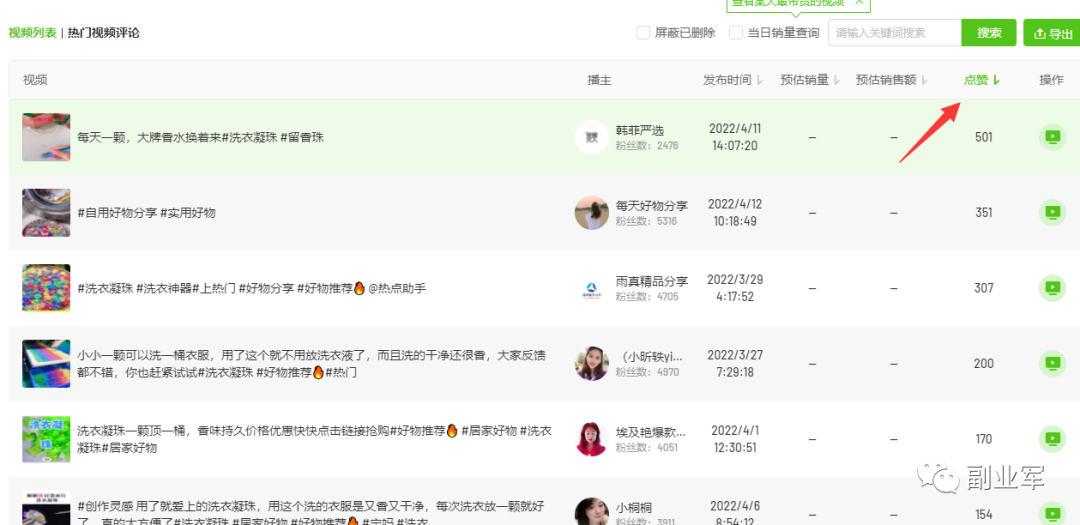Select the publish time 2022/4/12 10:18:49

tap(735, 212)
